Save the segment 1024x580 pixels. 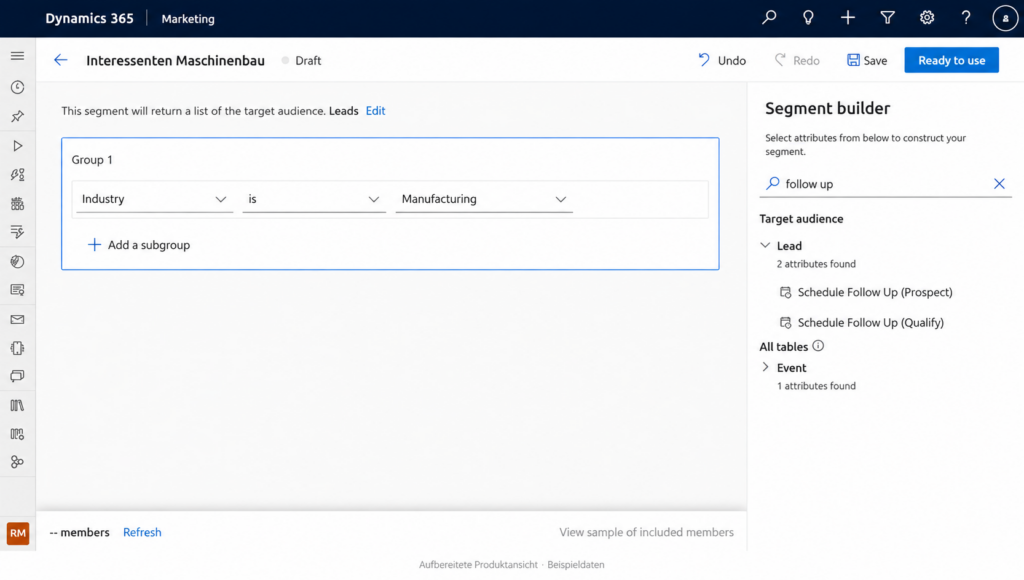point(867,60)
